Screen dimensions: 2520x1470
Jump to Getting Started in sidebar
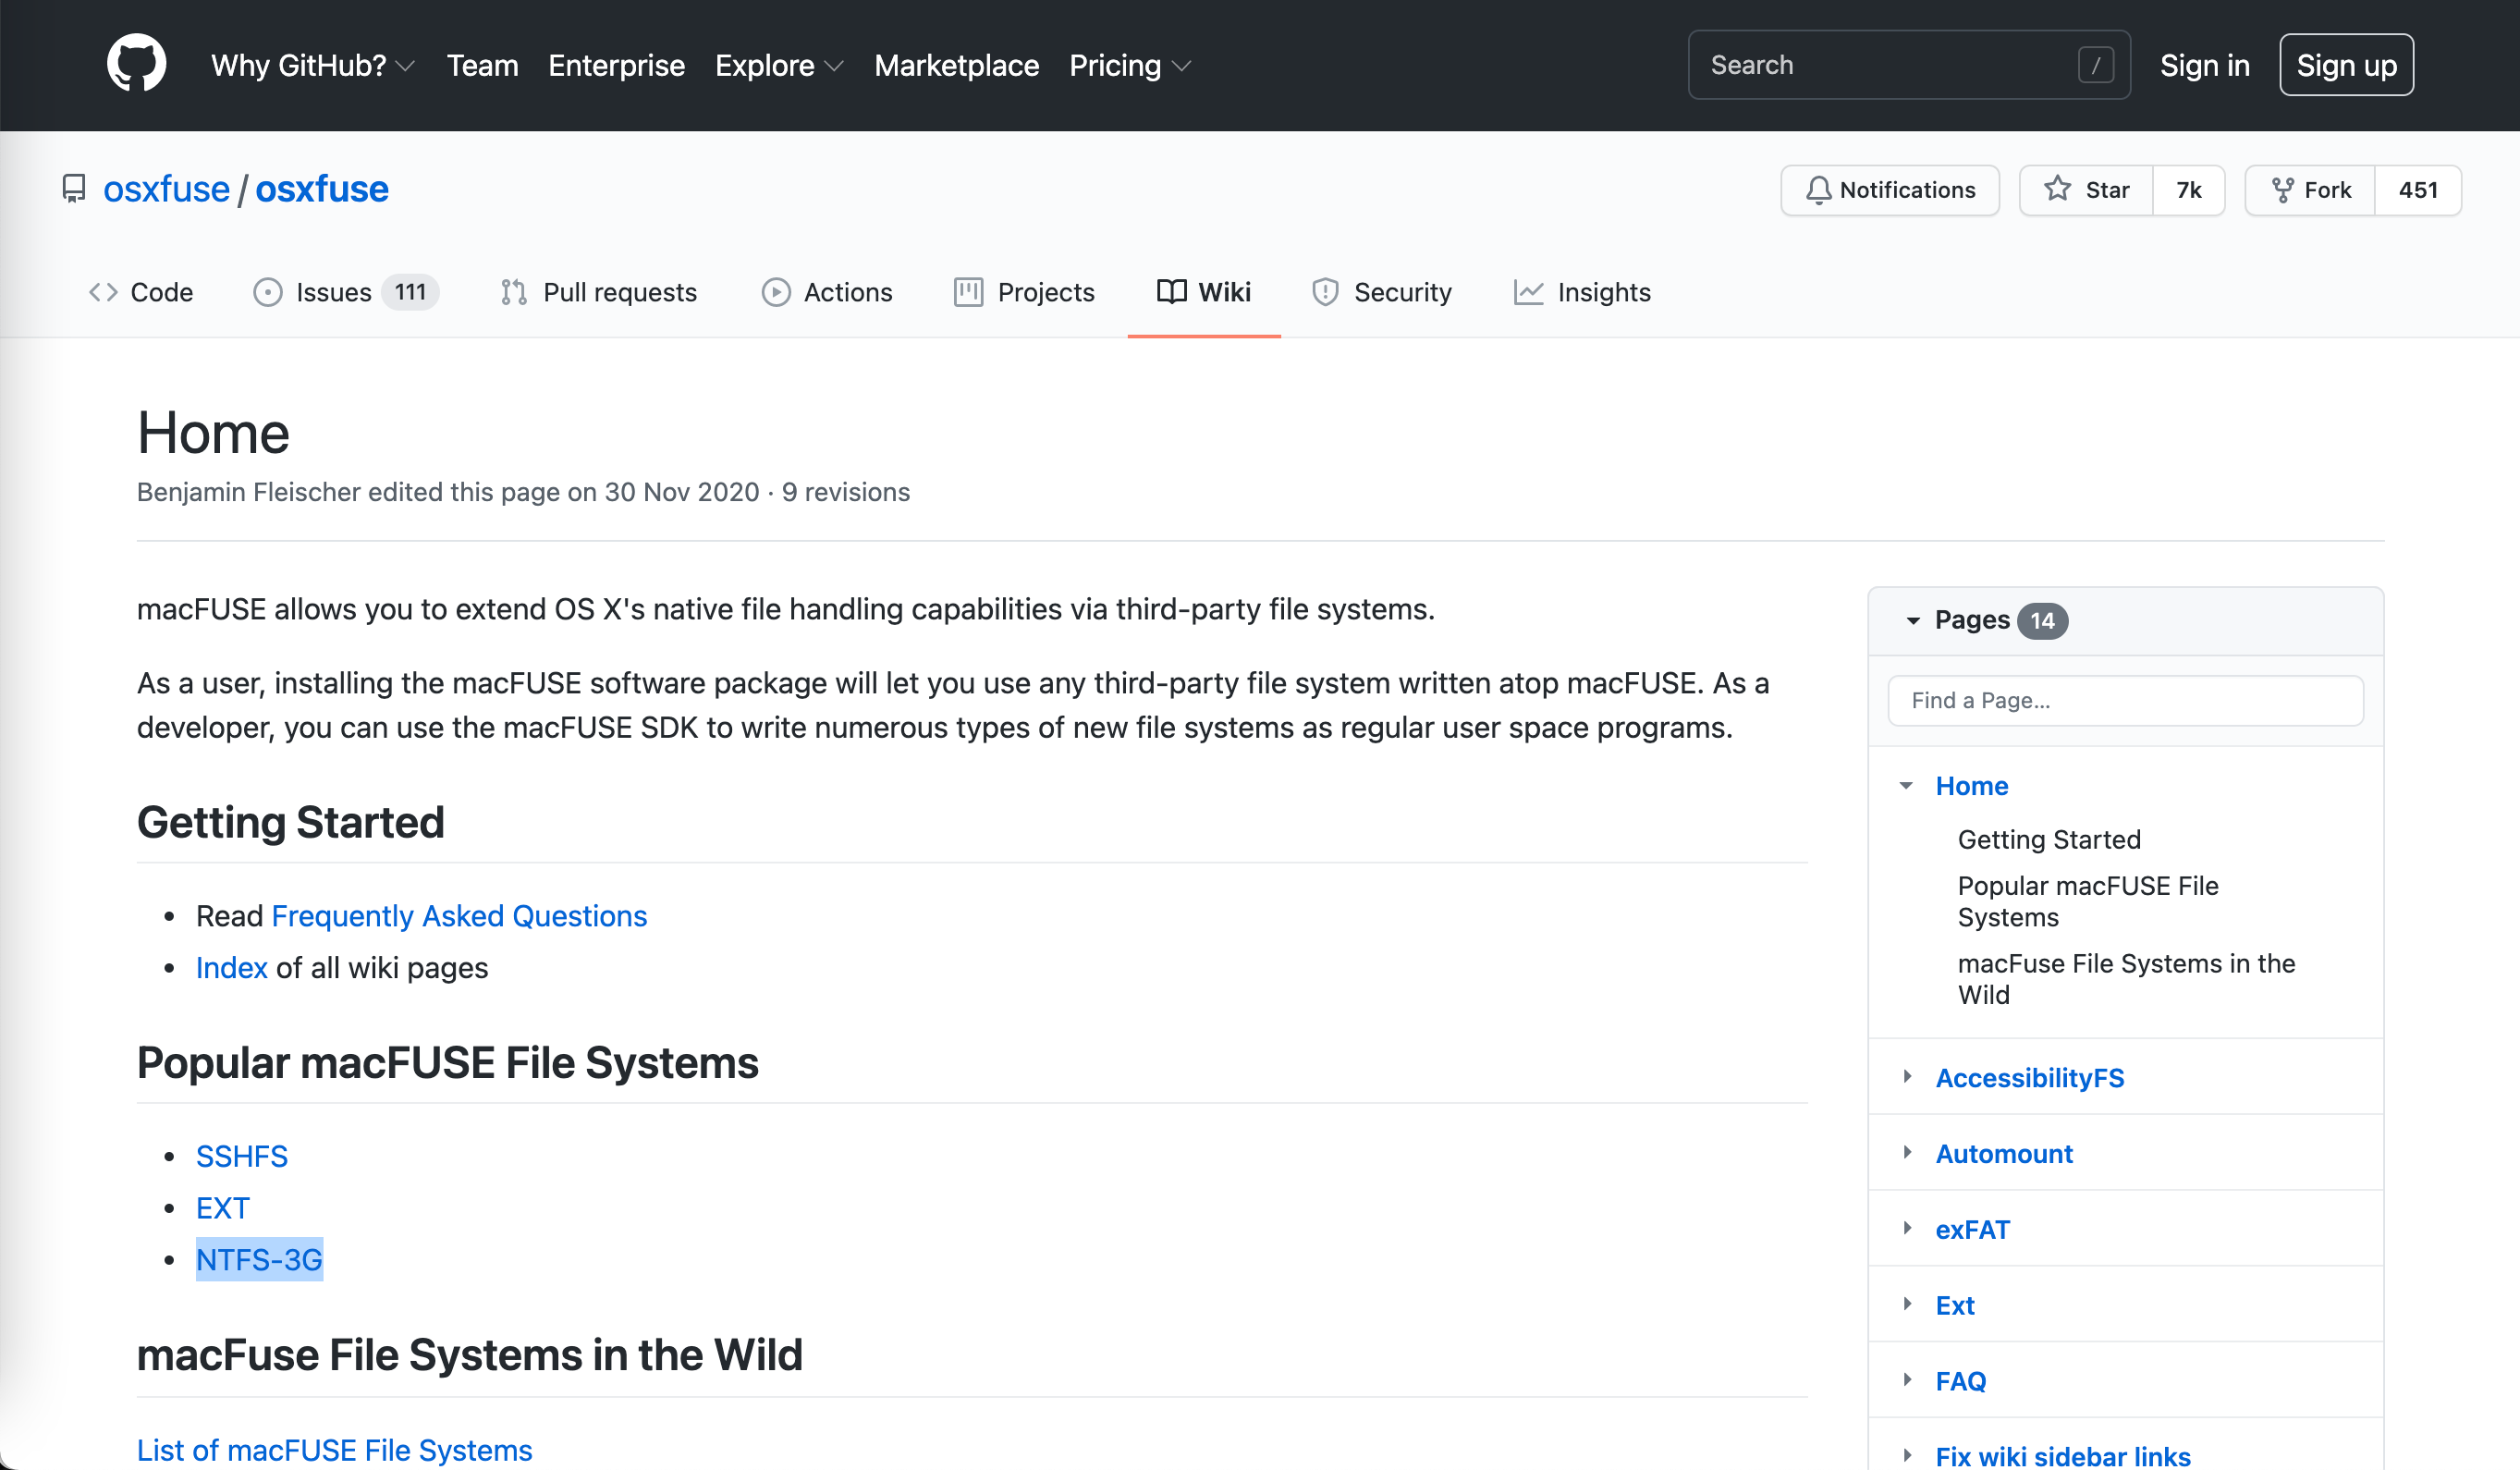point(2049,840)
